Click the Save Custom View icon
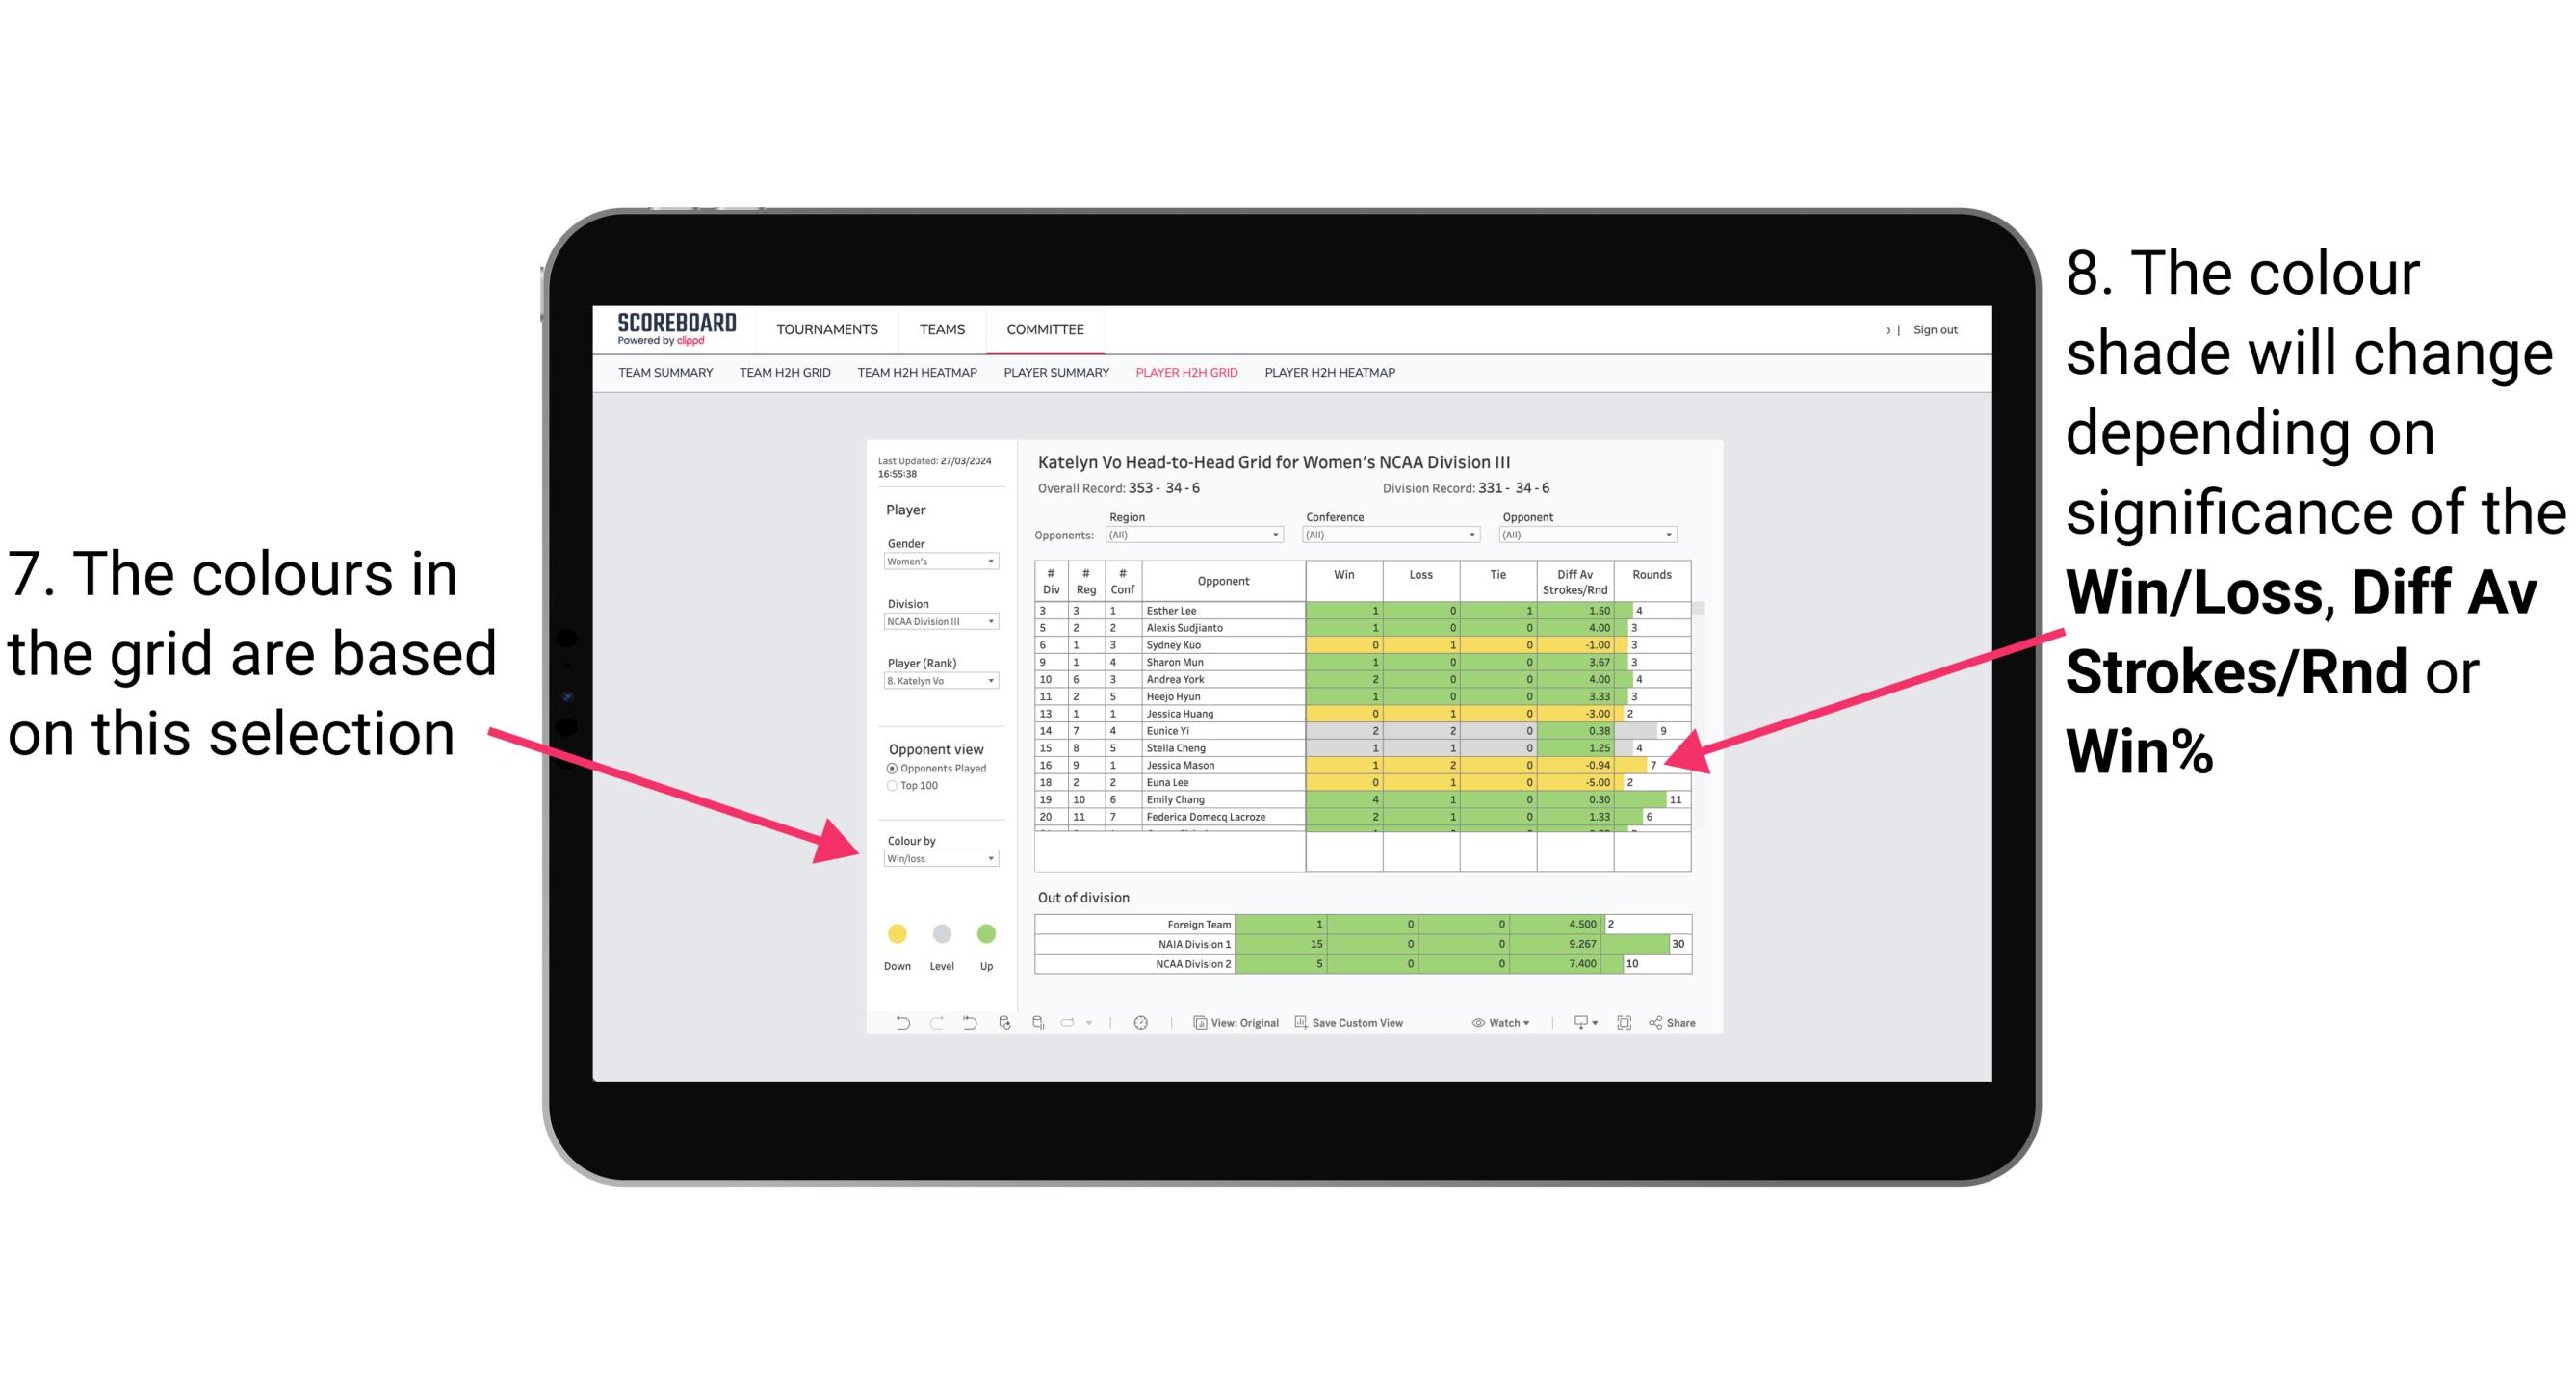This screenshot has width=2576, height=1386. tap(1302, 1026)
